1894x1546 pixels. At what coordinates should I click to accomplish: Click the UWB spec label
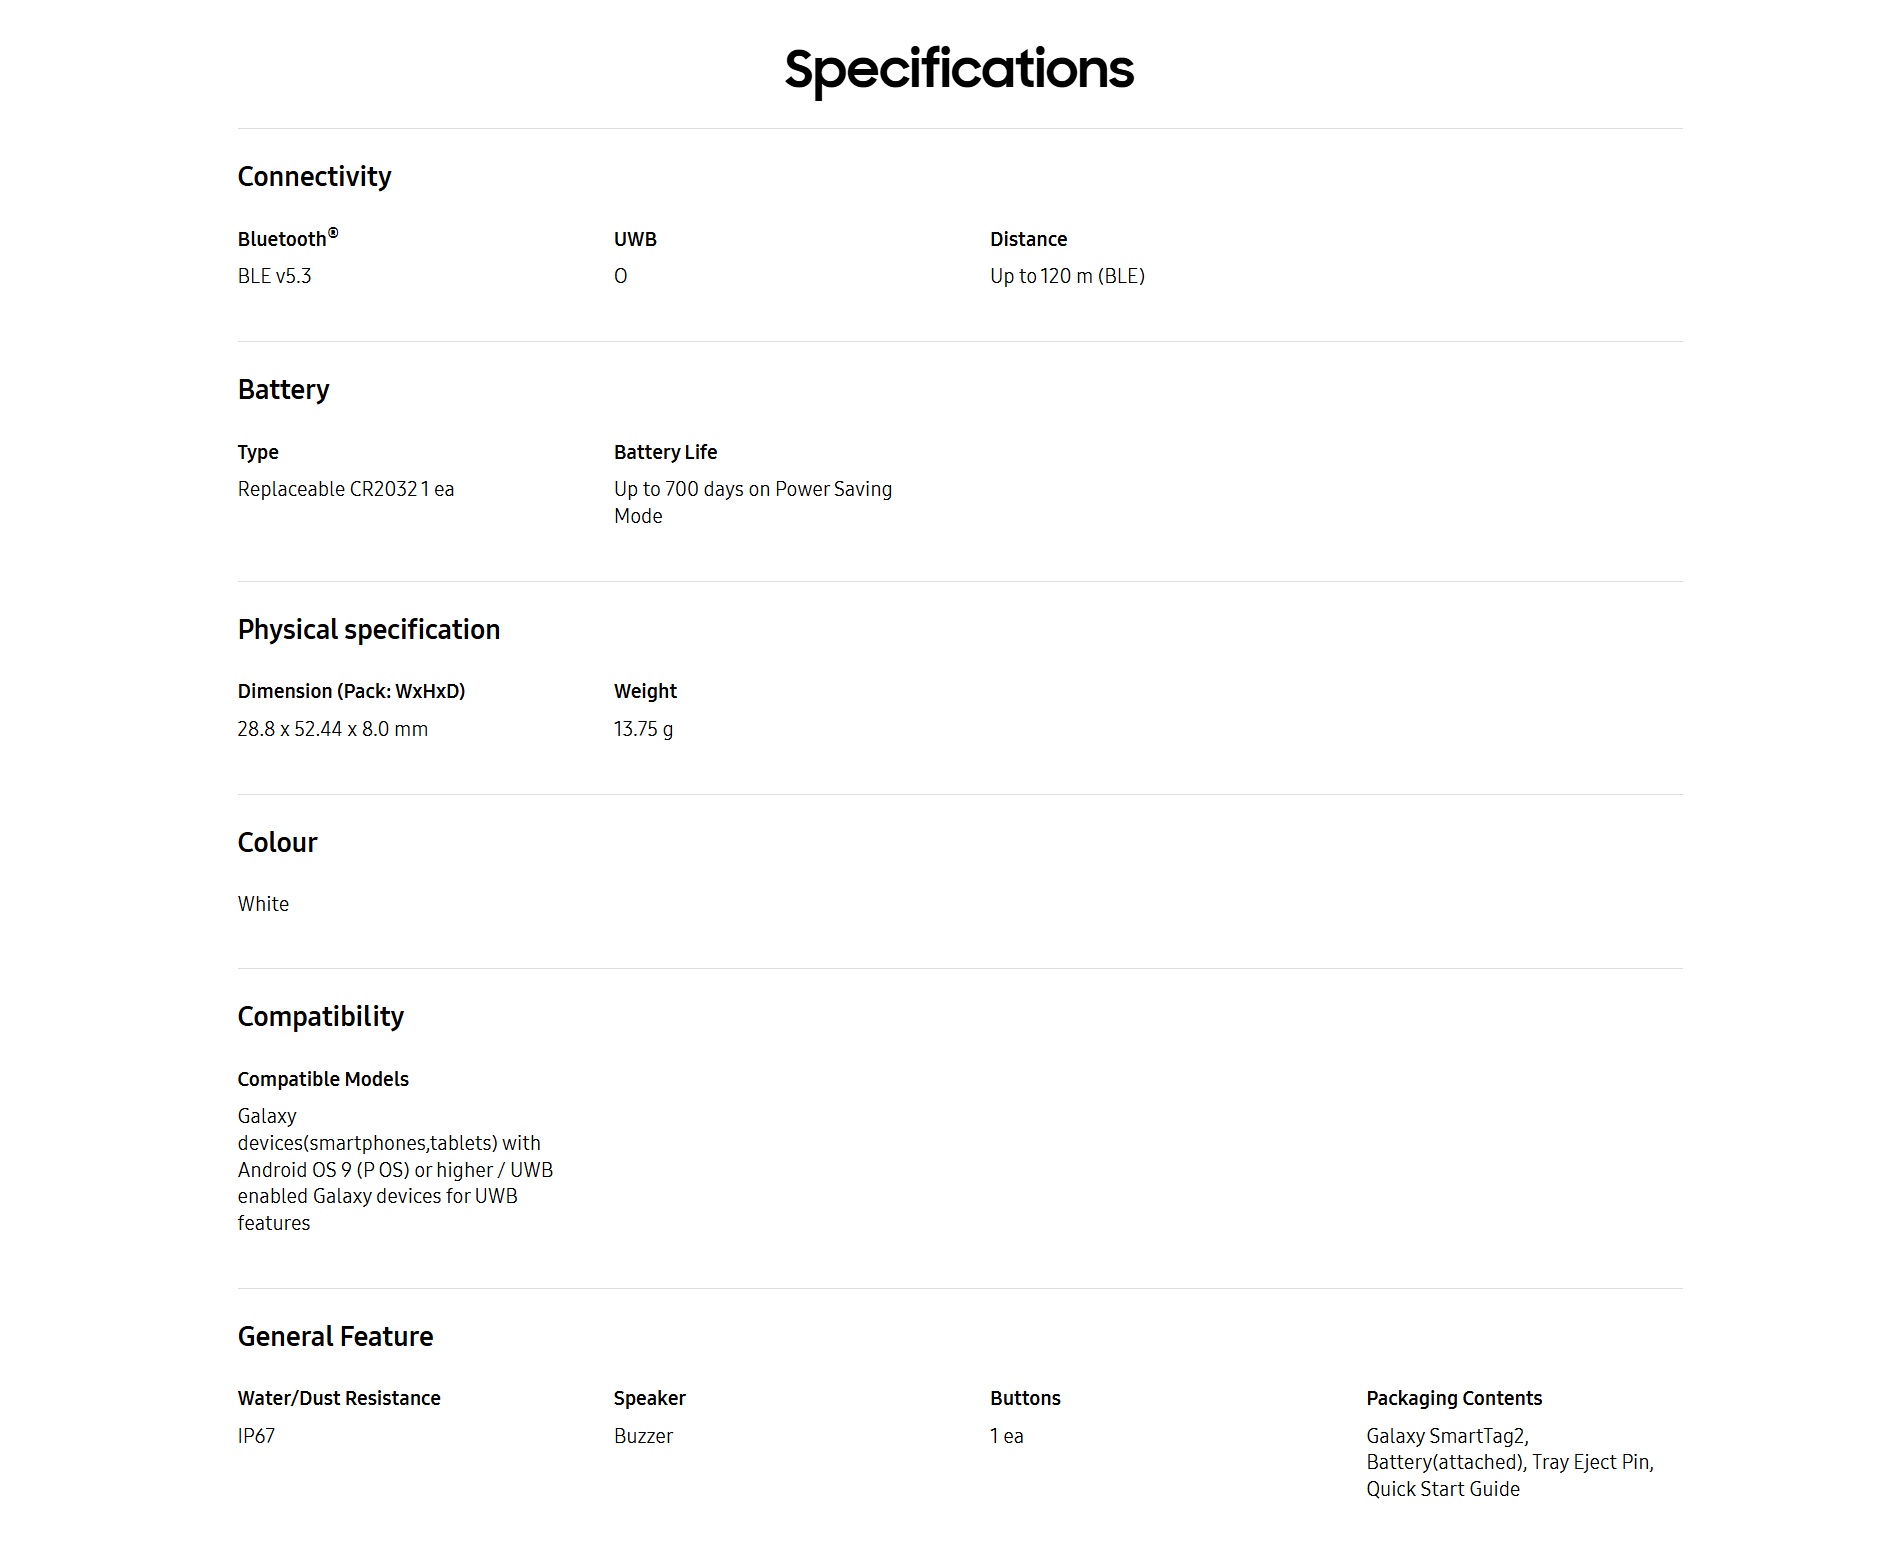pyautogui.click(x=635, y=239)
